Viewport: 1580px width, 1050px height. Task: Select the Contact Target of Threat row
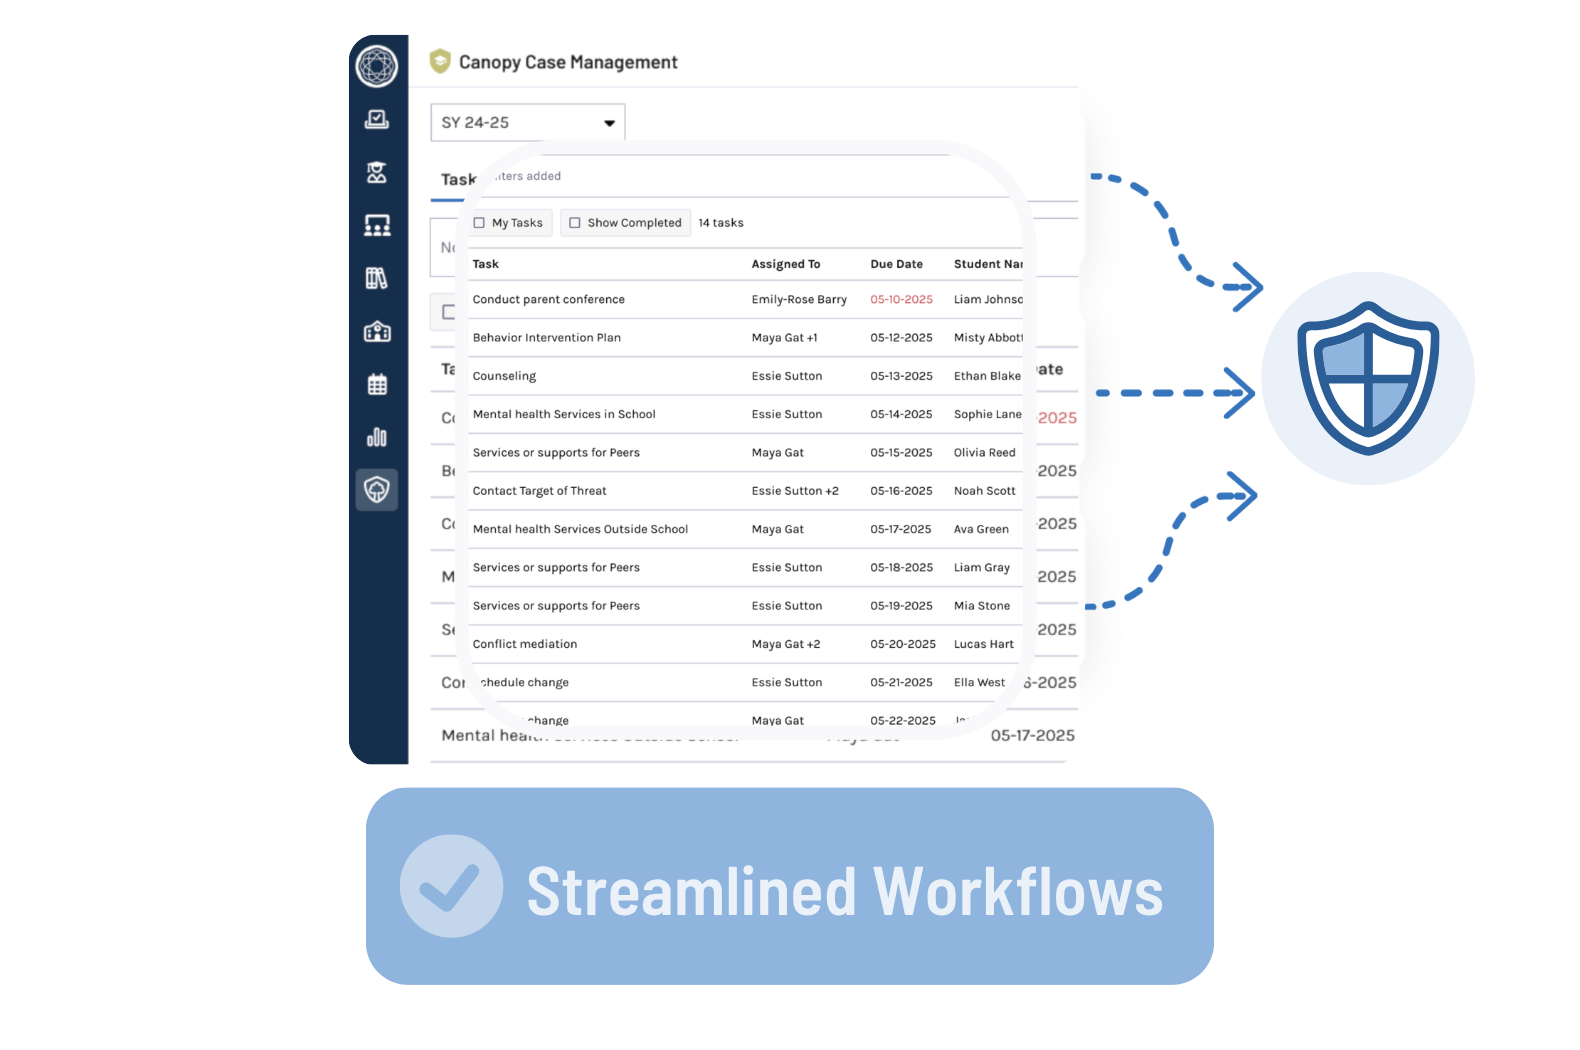tap(539, 491)
